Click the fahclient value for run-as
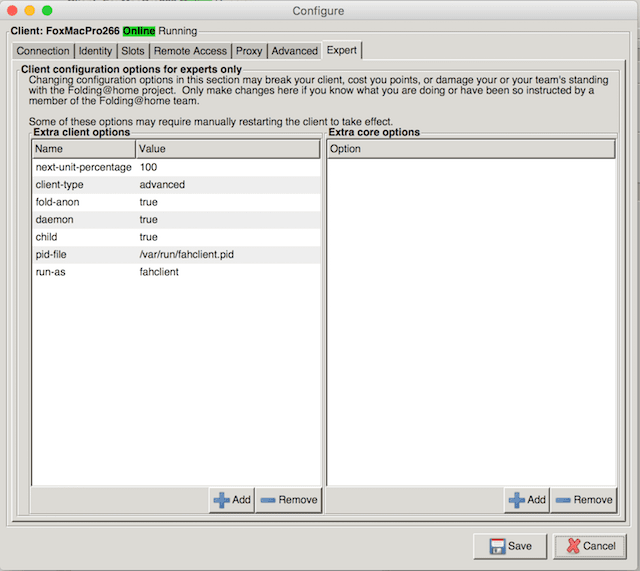 [159, 272]
